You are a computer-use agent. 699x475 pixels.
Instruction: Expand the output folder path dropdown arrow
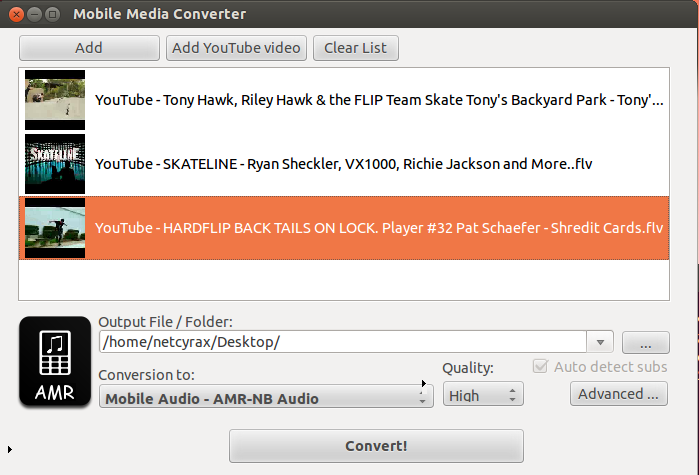(x=599, y=342)
